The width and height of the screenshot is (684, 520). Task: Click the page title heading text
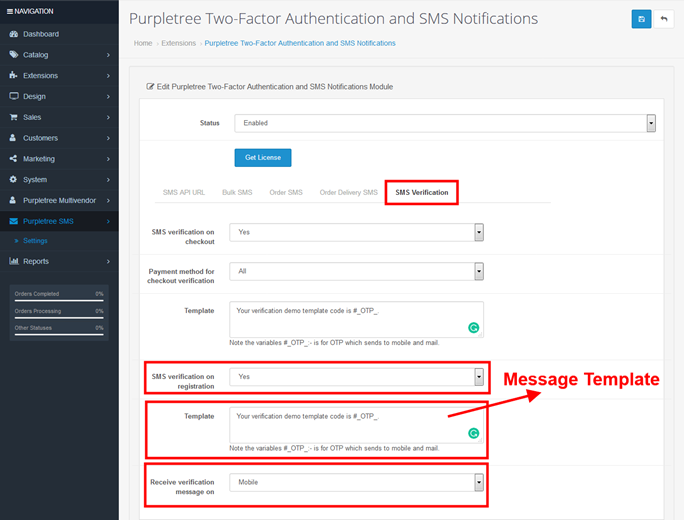(333, 19)
